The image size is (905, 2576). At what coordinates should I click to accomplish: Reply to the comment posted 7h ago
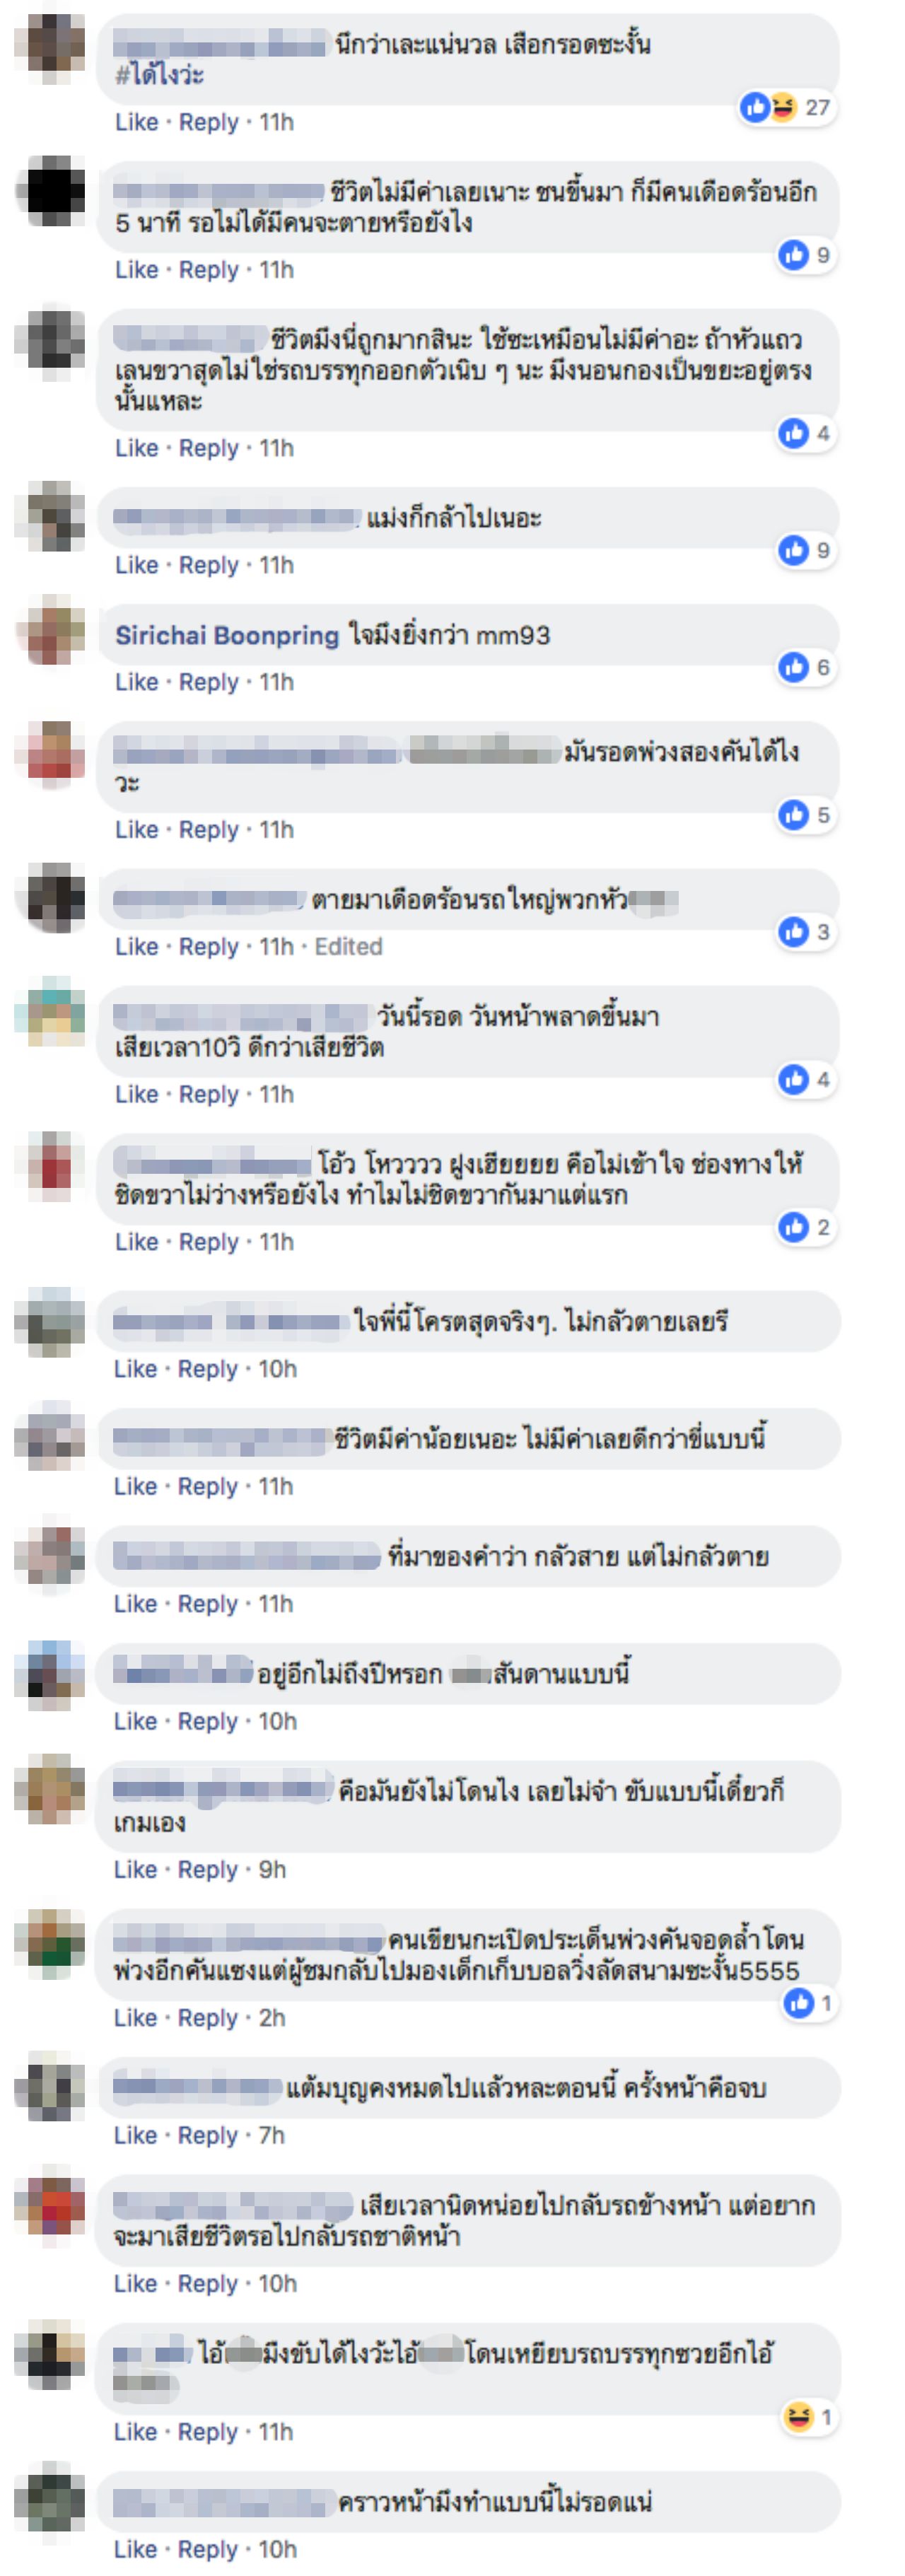(x=208, y=2135)
